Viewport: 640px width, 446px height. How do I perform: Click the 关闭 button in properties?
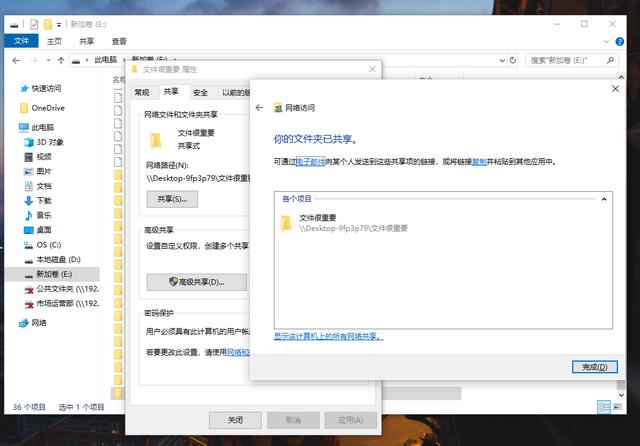[235, 420]
